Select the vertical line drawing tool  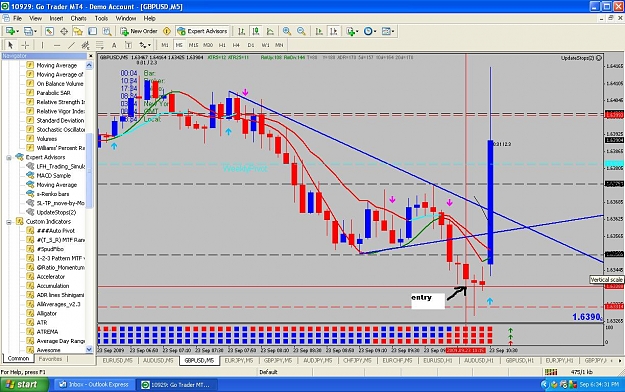(x=42, y=45)
